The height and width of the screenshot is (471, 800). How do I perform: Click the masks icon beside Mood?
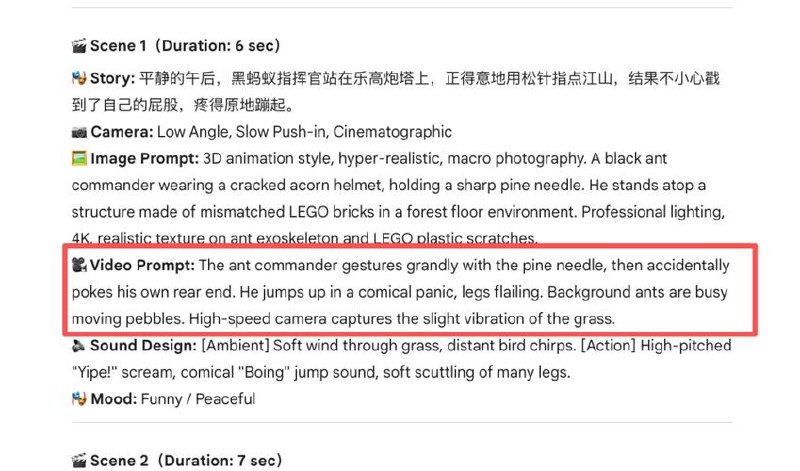click(79, 399)
